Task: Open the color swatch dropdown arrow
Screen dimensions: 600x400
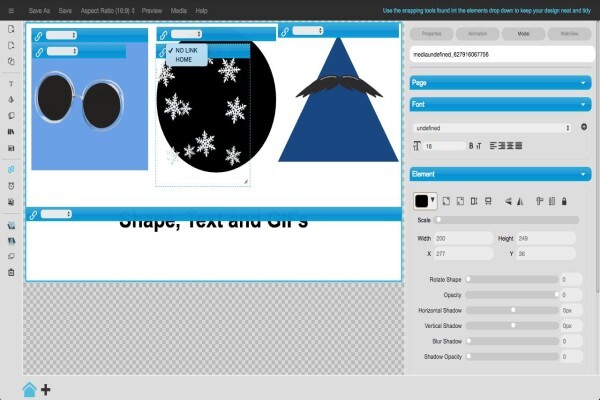Action: pos(432,200)
